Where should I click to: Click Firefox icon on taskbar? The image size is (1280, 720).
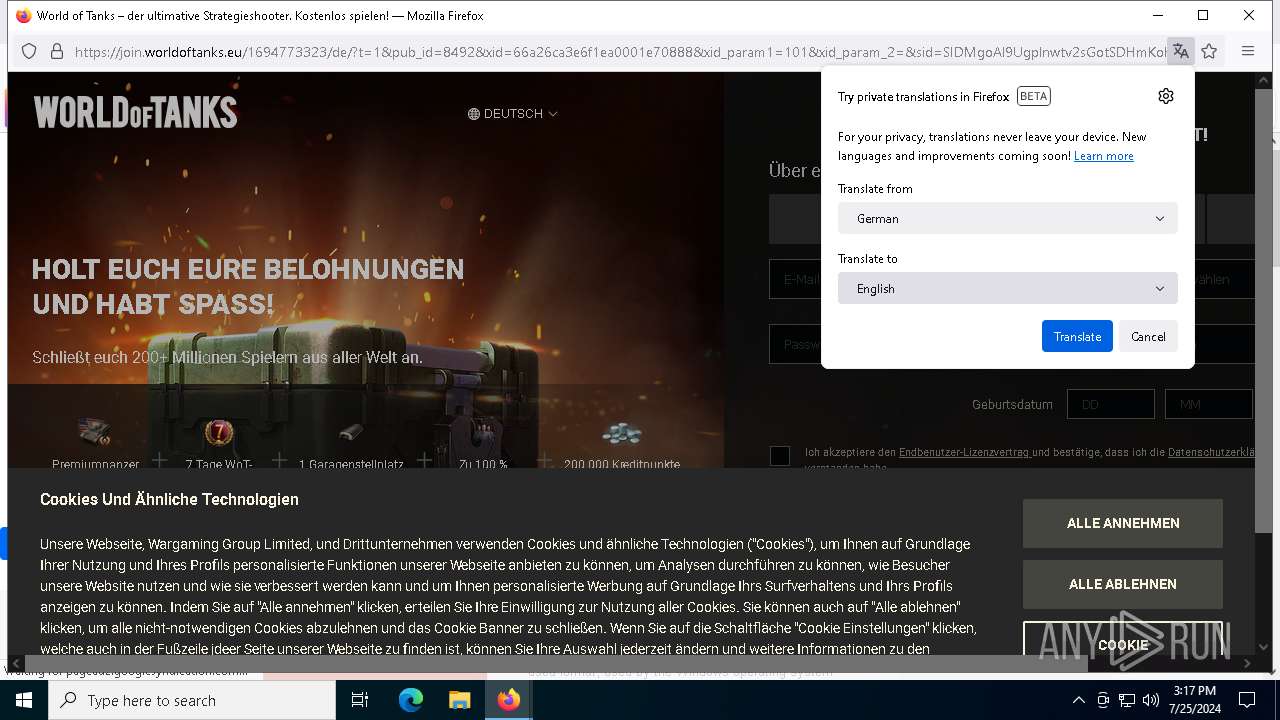[x=508, y=700]
